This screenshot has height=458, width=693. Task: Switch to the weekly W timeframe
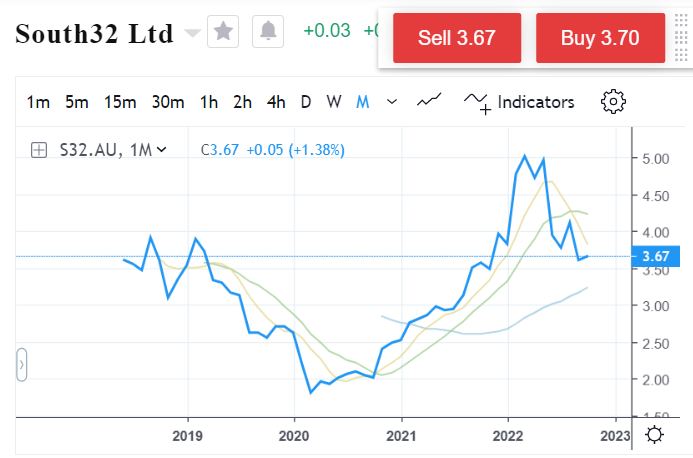coord(334,102)
